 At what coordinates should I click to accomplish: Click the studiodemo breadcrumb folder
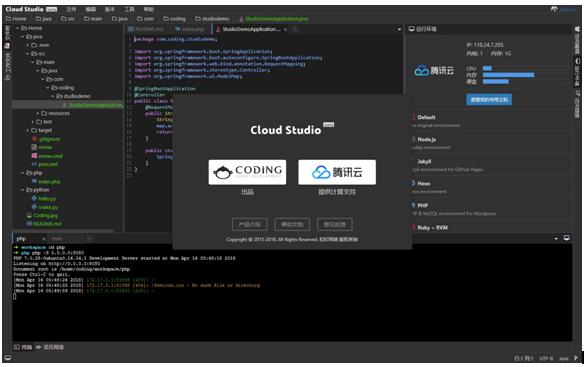tap(212, 18)
